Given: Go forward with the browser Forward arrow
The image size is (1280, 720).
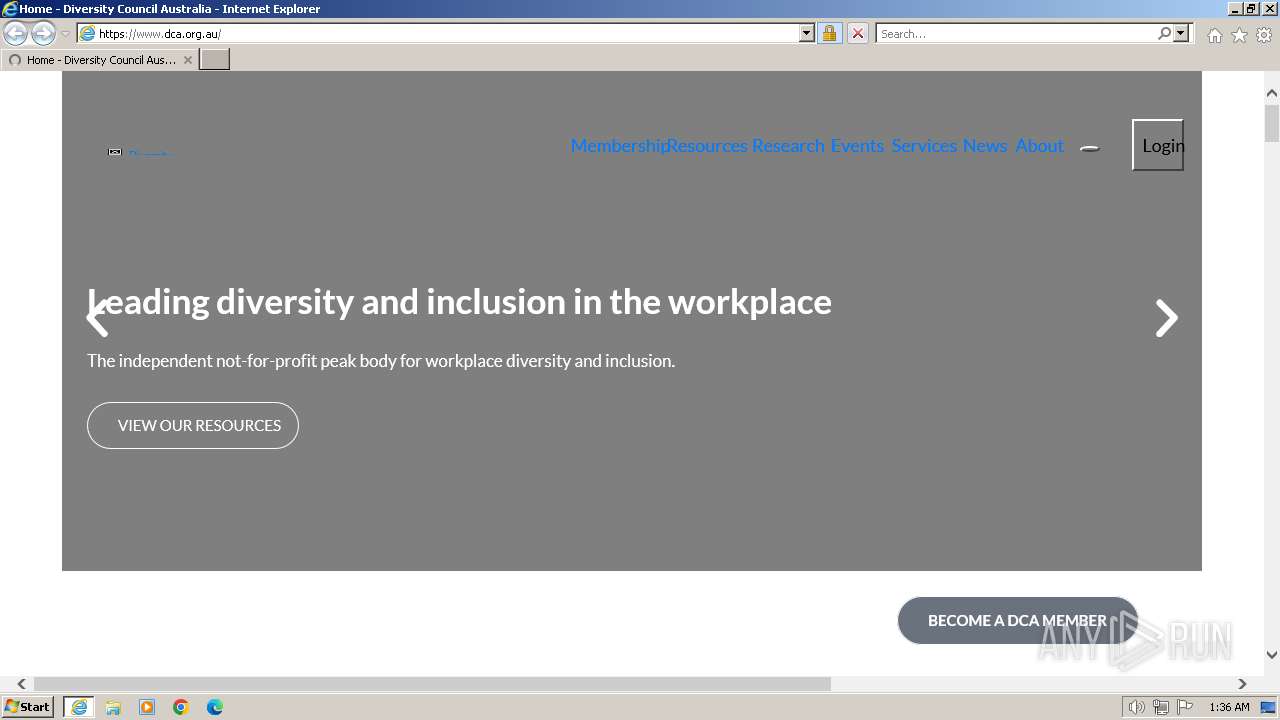Looking at the screenshot, I should 43,33.
